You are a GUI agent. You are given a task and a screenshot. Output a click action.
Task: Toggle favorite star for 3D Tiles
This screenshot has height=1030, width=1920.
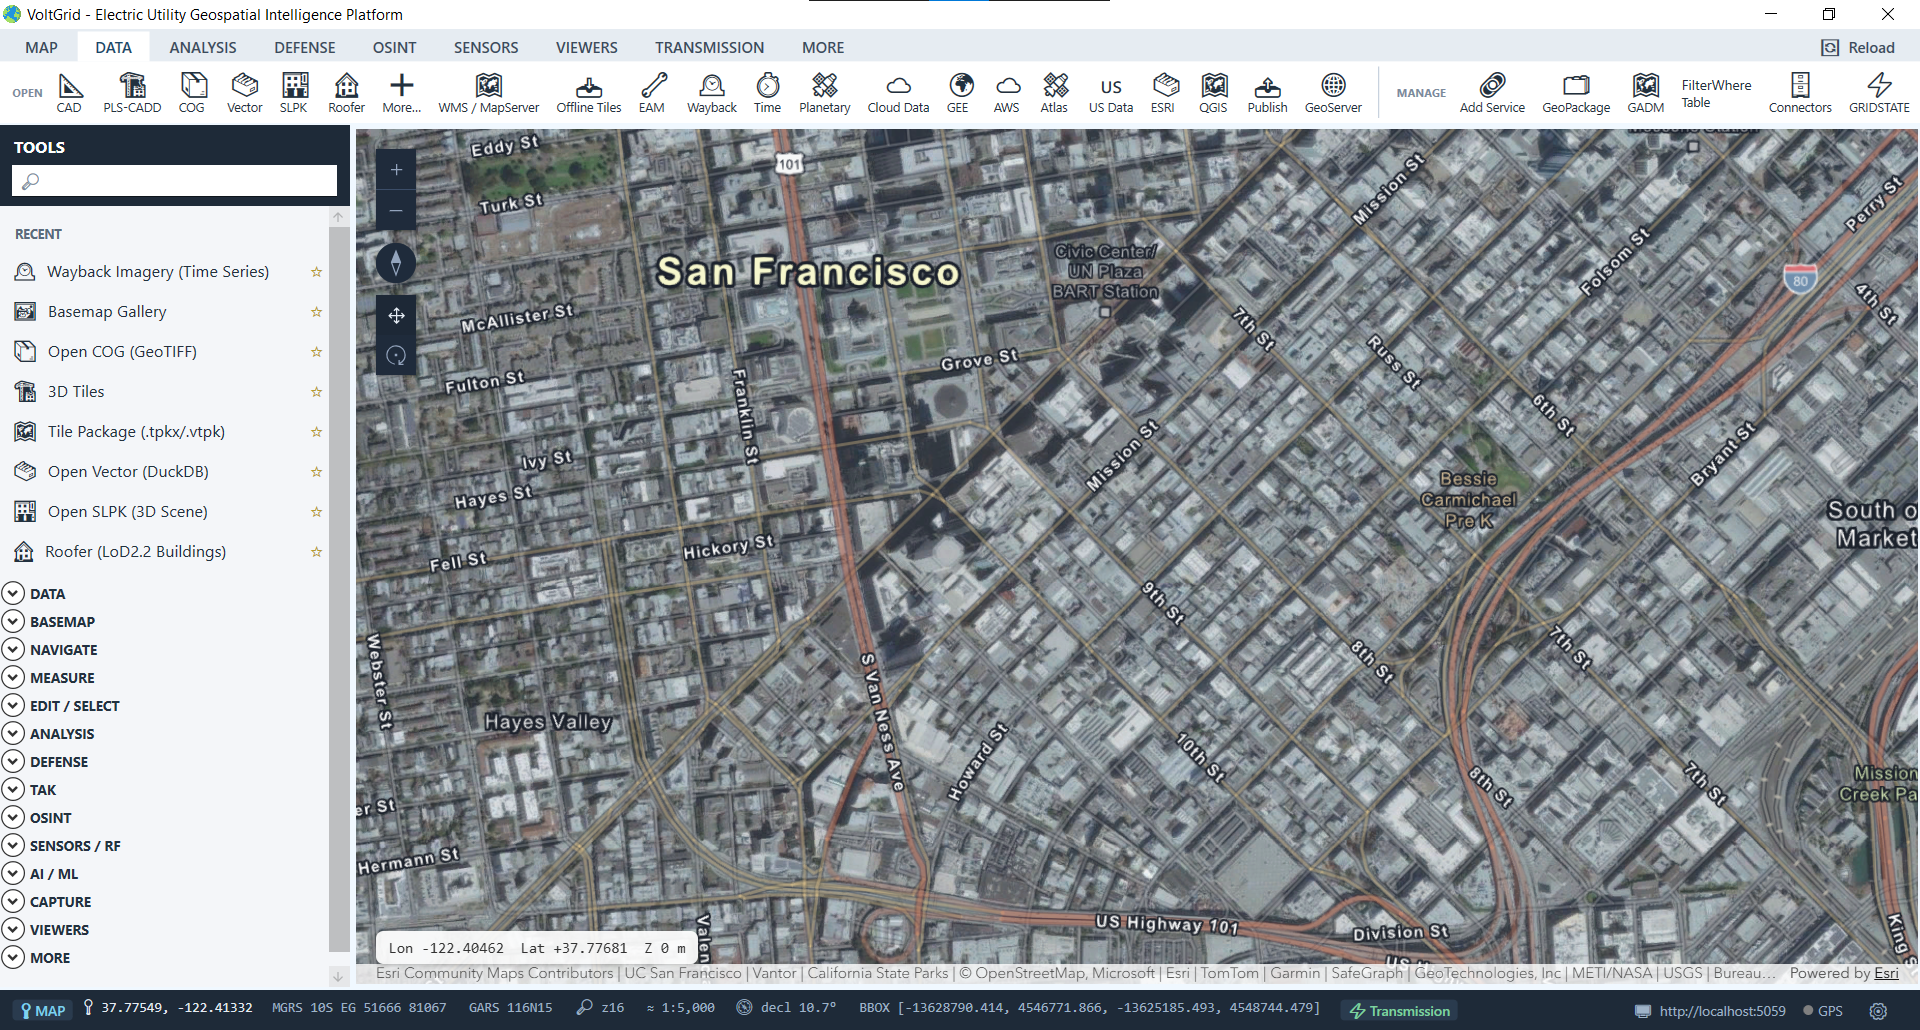point(317,392)
